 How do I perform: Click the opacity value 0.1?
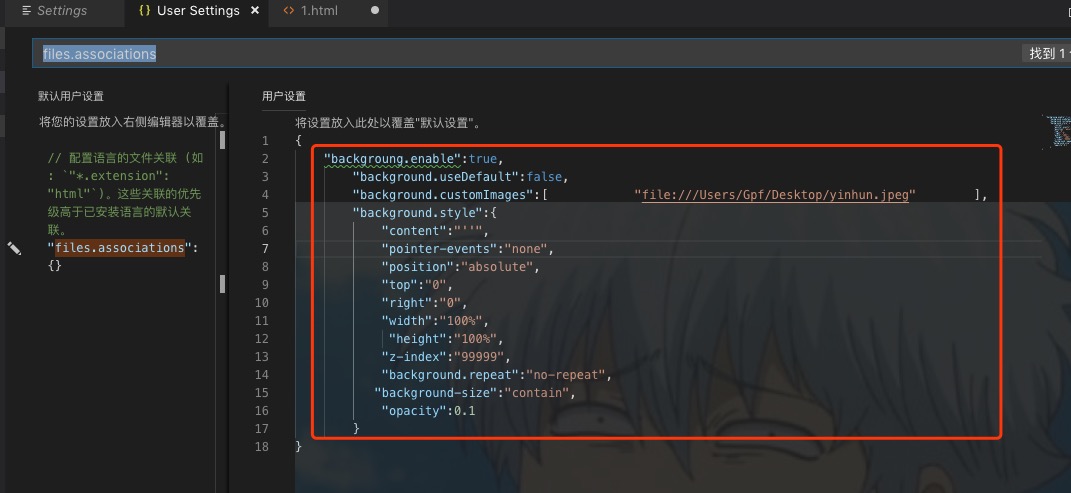(465, 411)
